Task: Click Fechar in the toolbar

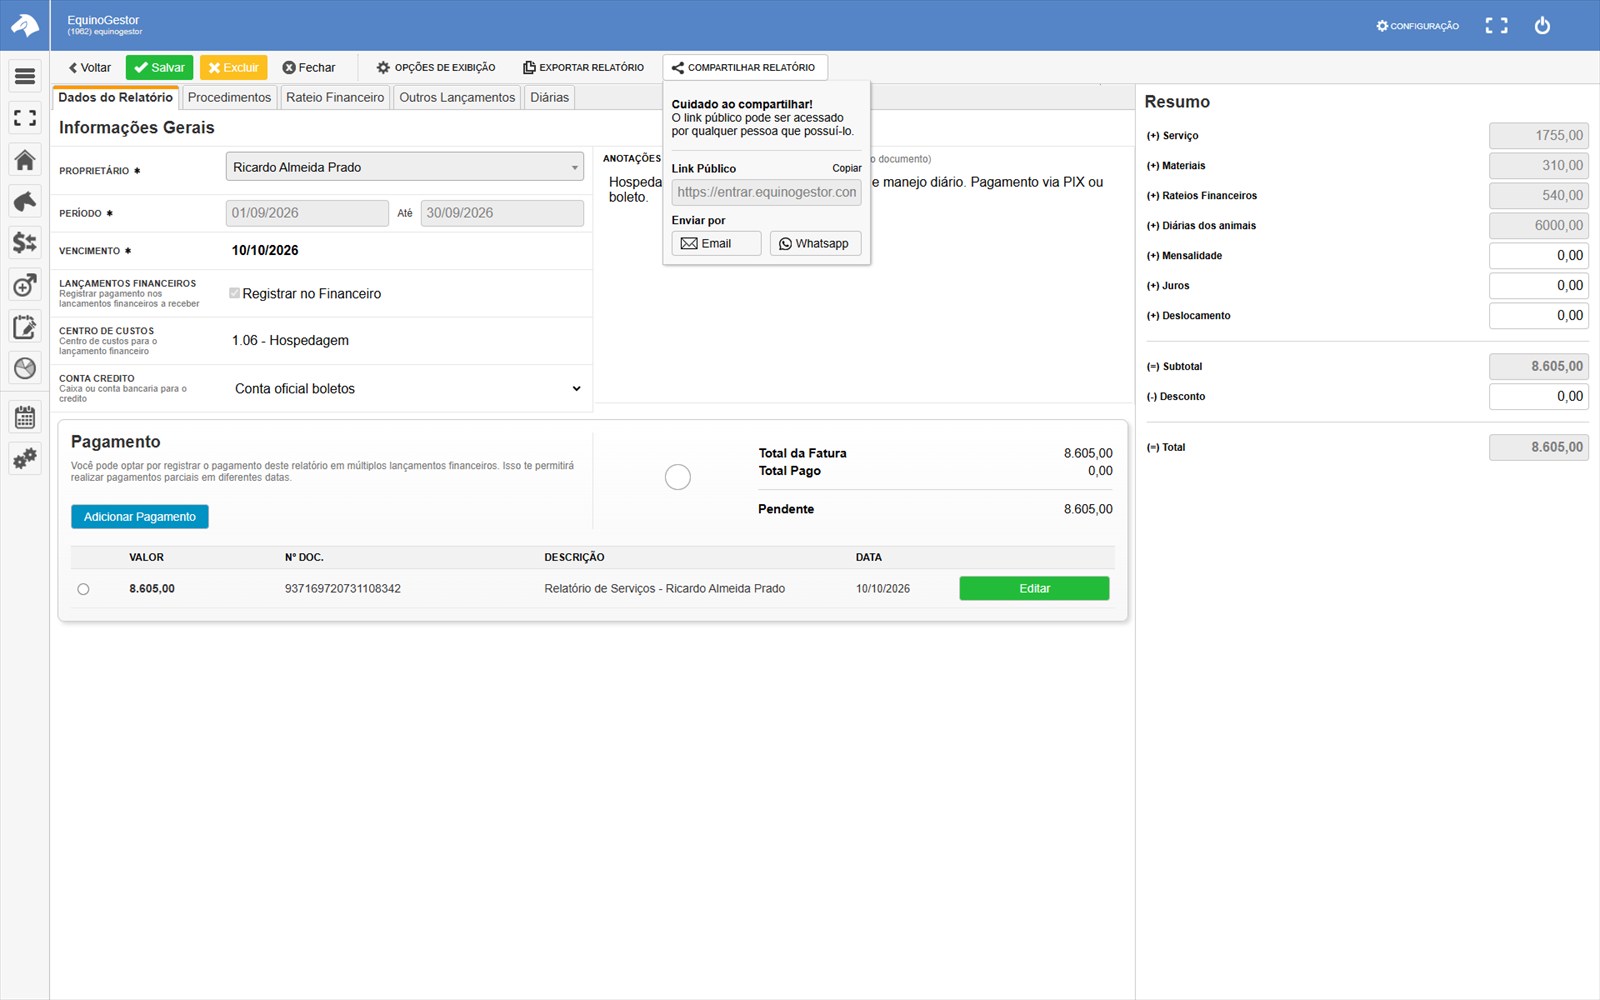Action: click(309, 68)
